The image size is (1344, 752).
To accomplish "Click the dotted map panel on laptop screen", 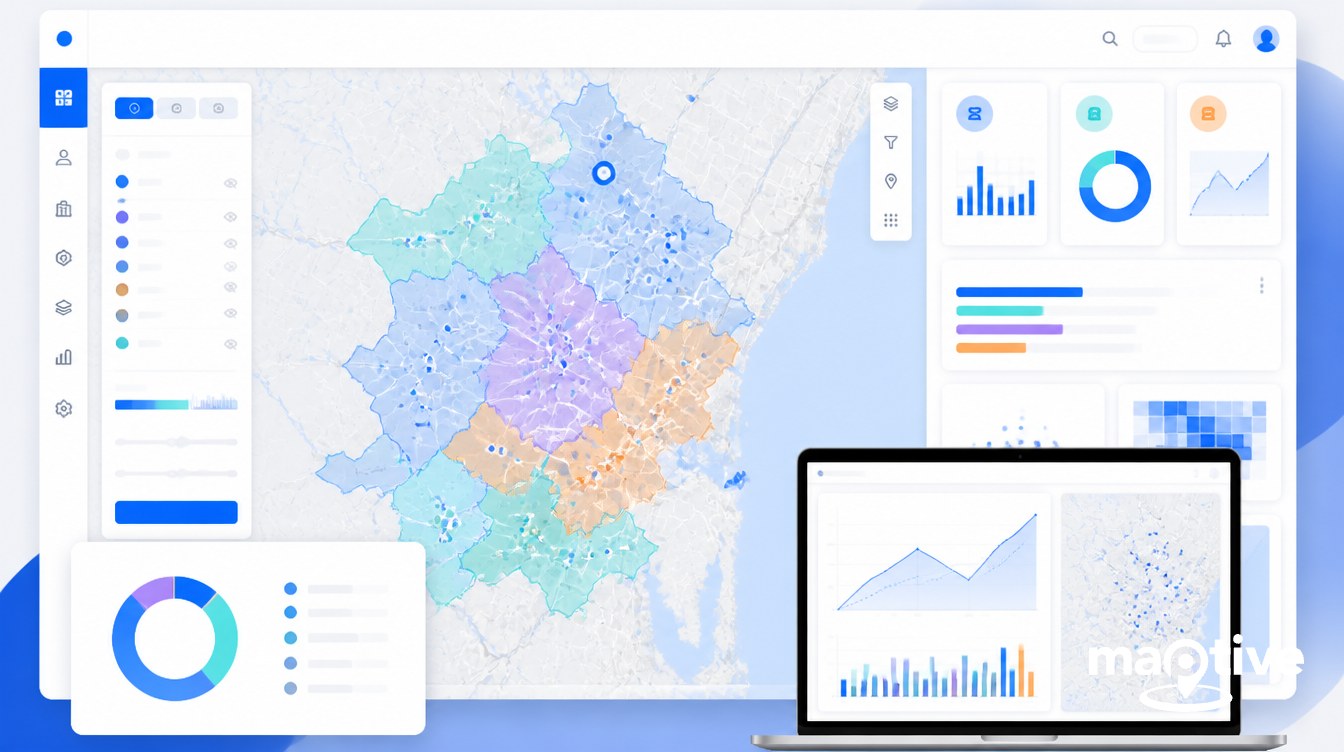I will (1141, 601).
